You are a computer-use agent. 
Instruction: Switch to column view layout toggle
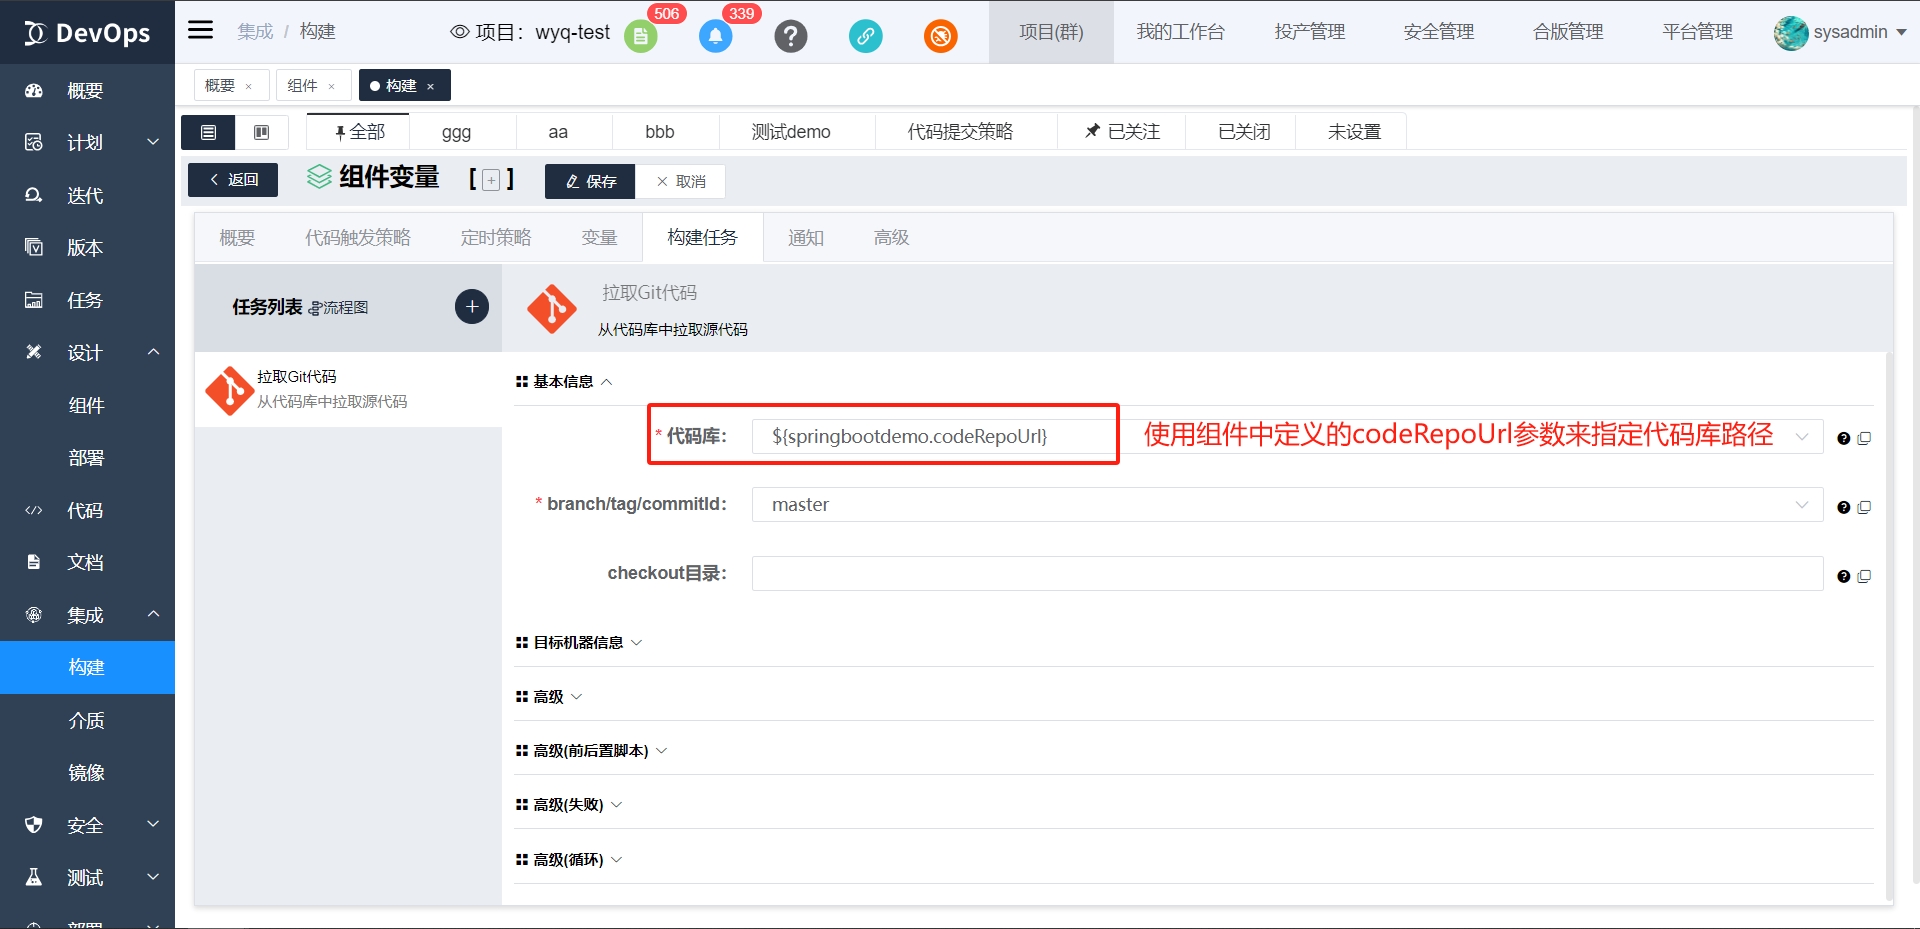(261, 132)
